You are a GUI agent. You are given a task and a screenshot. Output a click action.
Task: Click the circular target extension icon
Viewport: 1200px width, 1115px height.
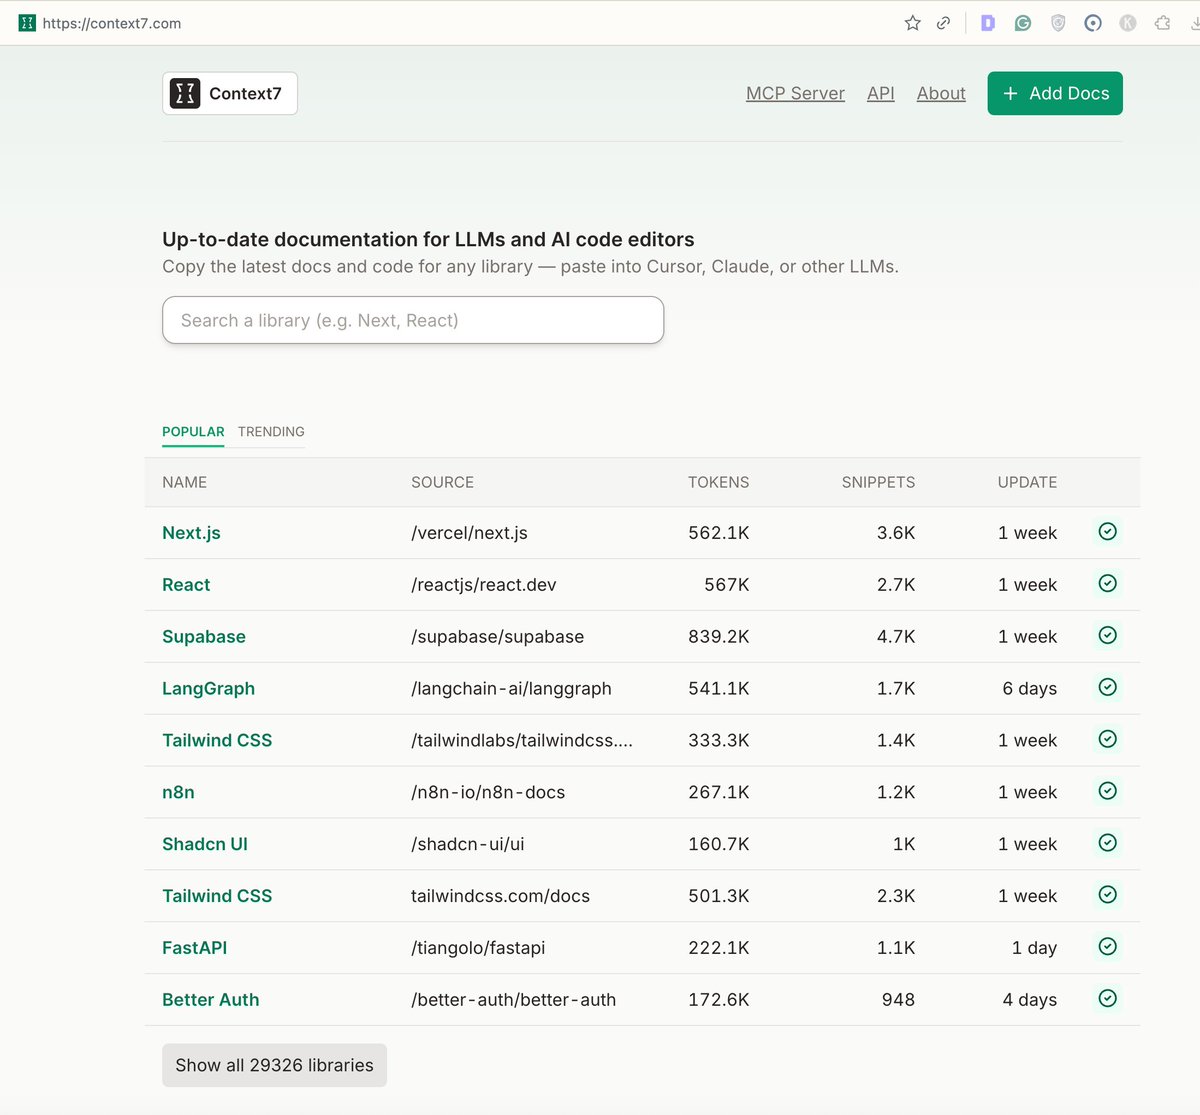[x=1093, y=23]
